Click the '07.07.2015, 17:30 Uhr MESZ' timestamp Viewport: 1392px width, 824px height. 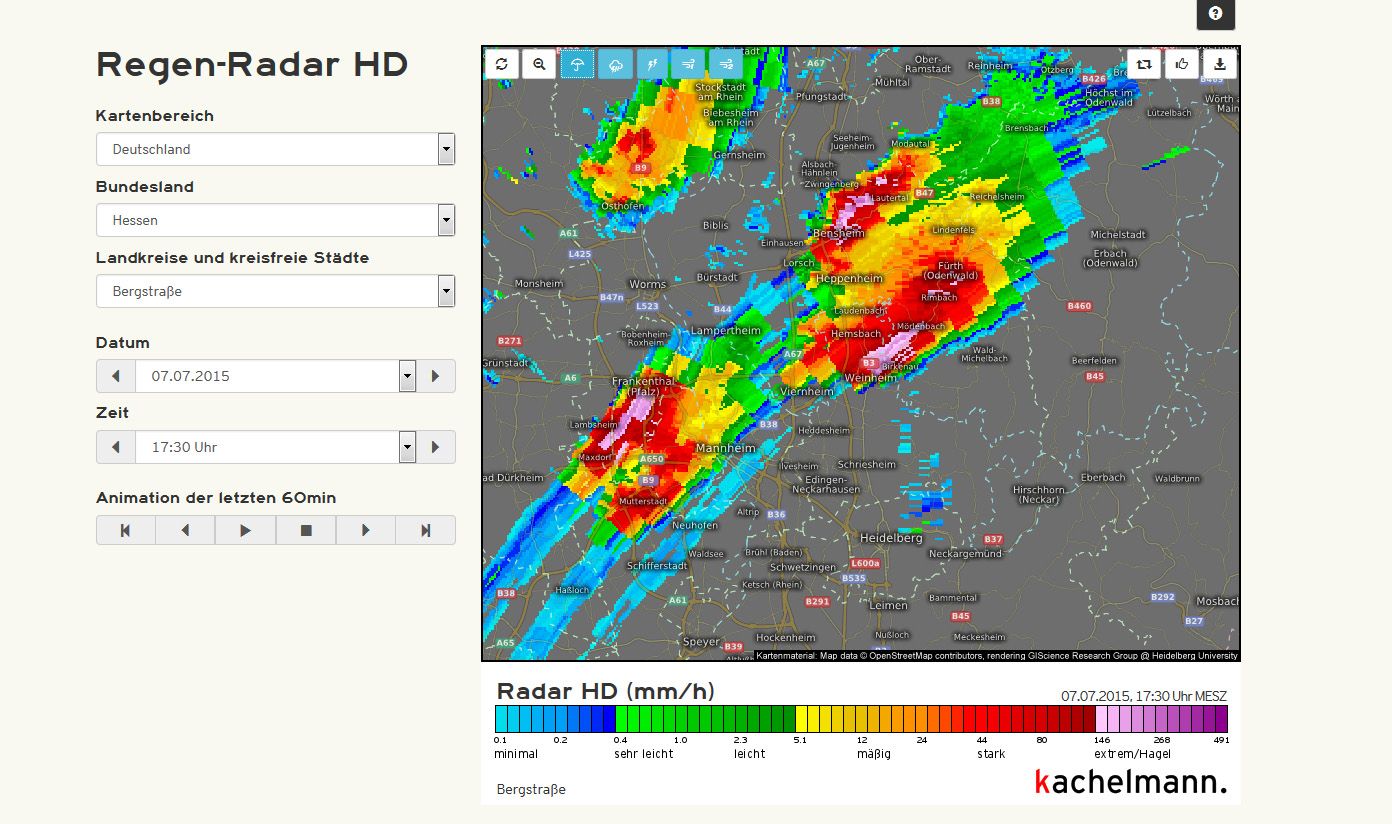click(x=1144, y=696)
